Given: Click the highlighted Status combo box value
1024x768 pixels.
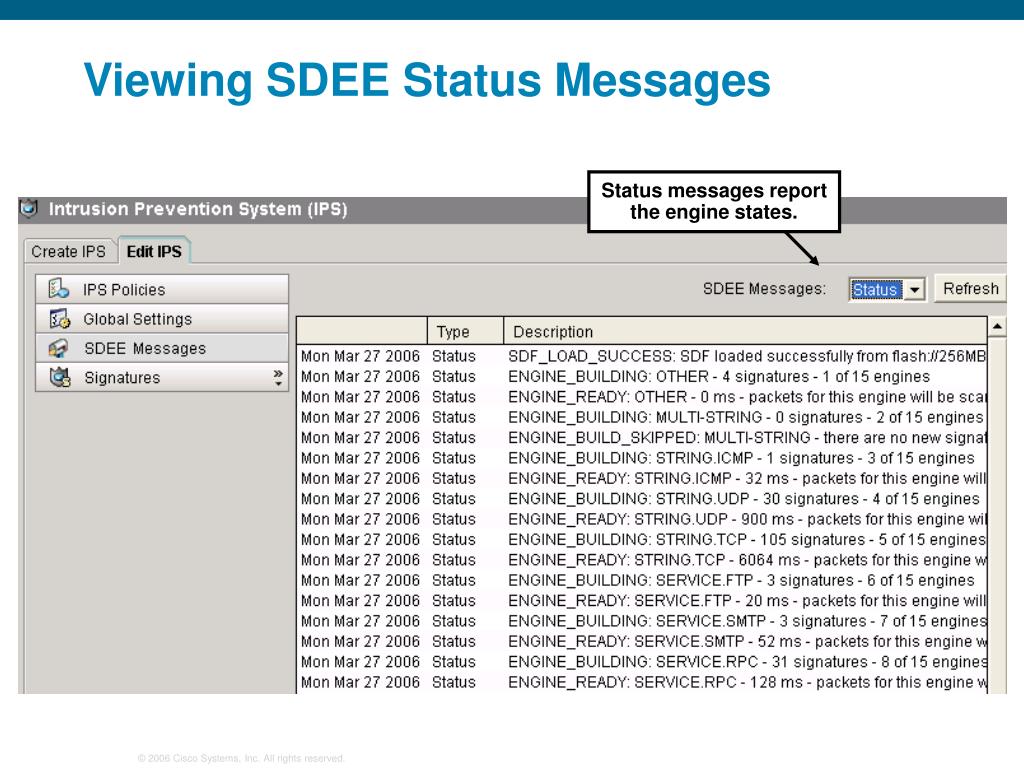Looking at the screenshot, I should [876, 289].
